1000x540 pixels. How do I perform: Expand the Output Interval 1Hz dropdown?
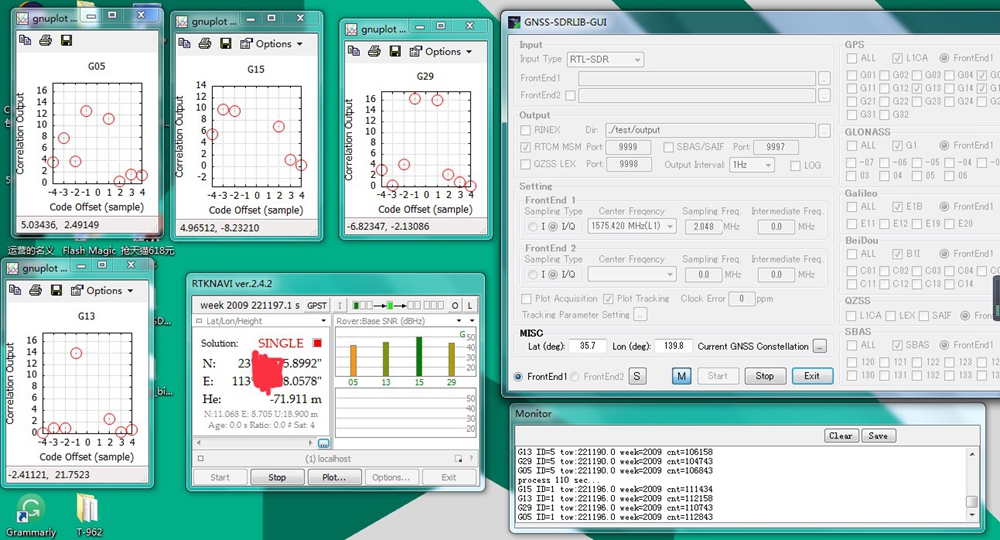pyautogui.click(x=752, y=164)
